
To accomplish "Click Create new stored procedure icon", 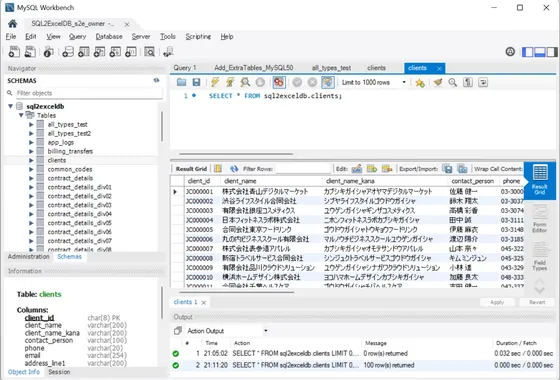I will [115, 52].
